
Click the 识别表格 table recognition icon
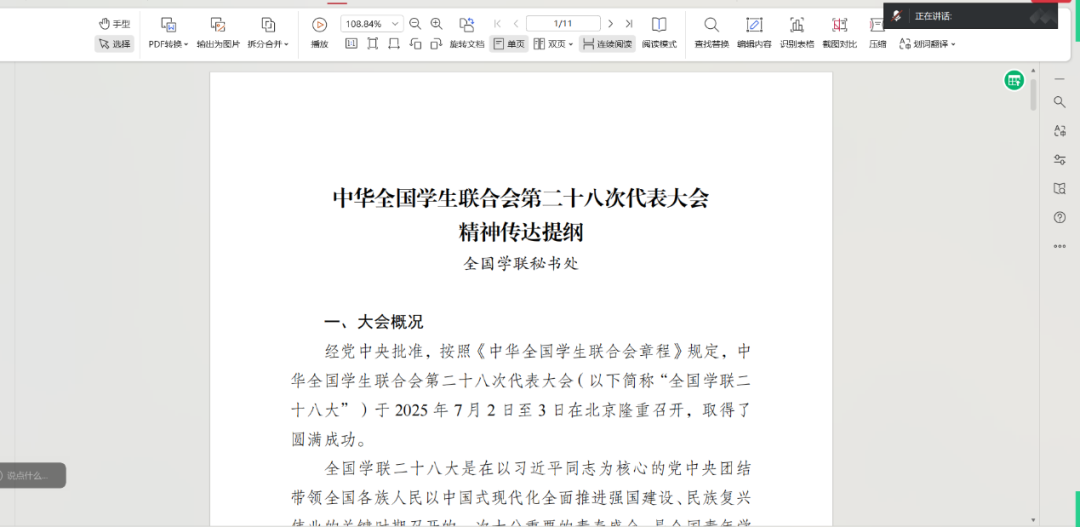click(796, 31)
